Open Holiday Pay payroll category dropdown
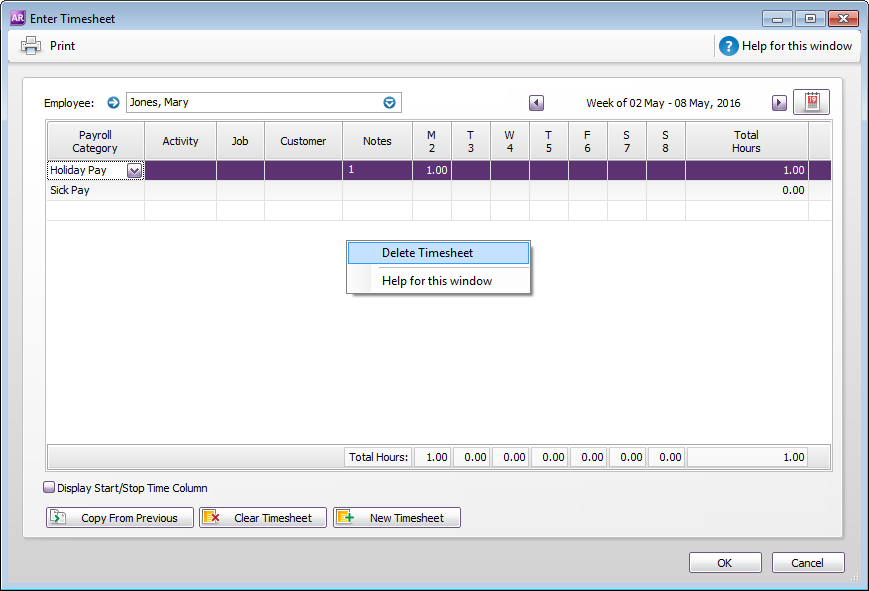869x591 pixels. pos(134,171)
